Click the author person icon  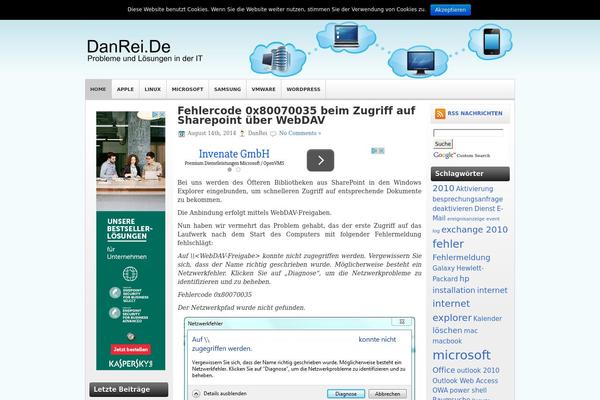point(242,134)
